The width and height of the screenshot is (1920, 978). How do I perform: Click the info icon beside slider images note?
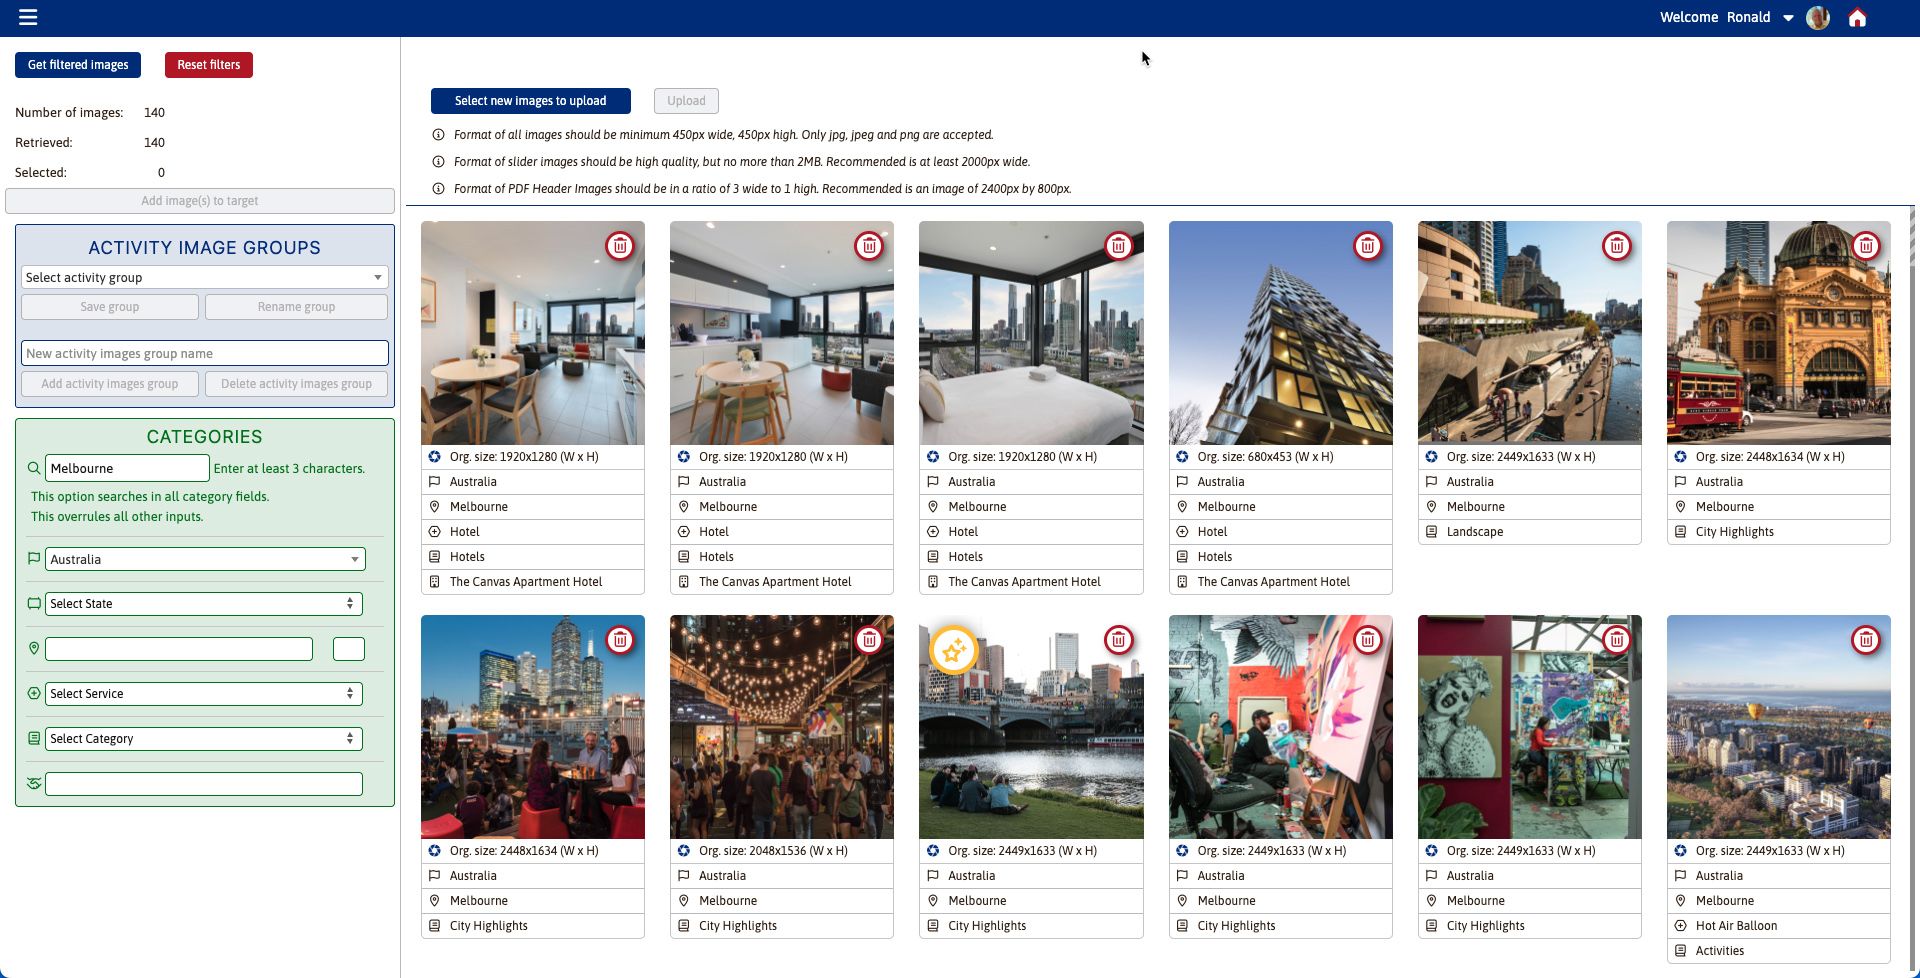click(x=438, y=162)
